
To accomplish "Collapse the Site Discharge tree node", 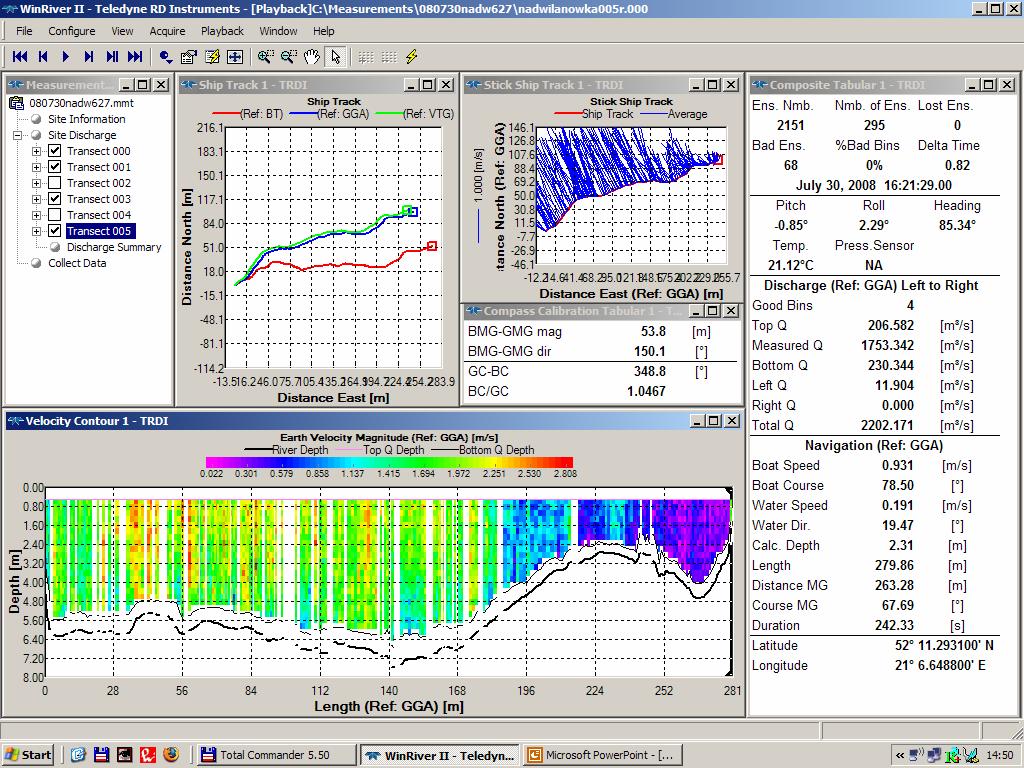I will point(17,135).
